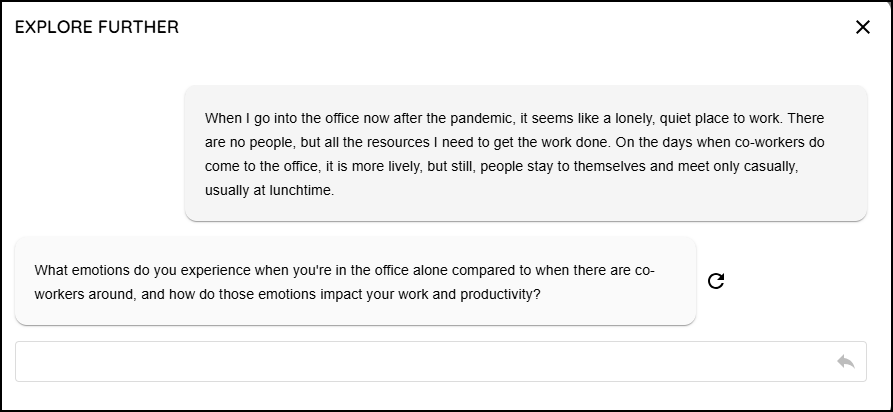
Task: Click the line starting "are no people, but"
Action: 515,142
